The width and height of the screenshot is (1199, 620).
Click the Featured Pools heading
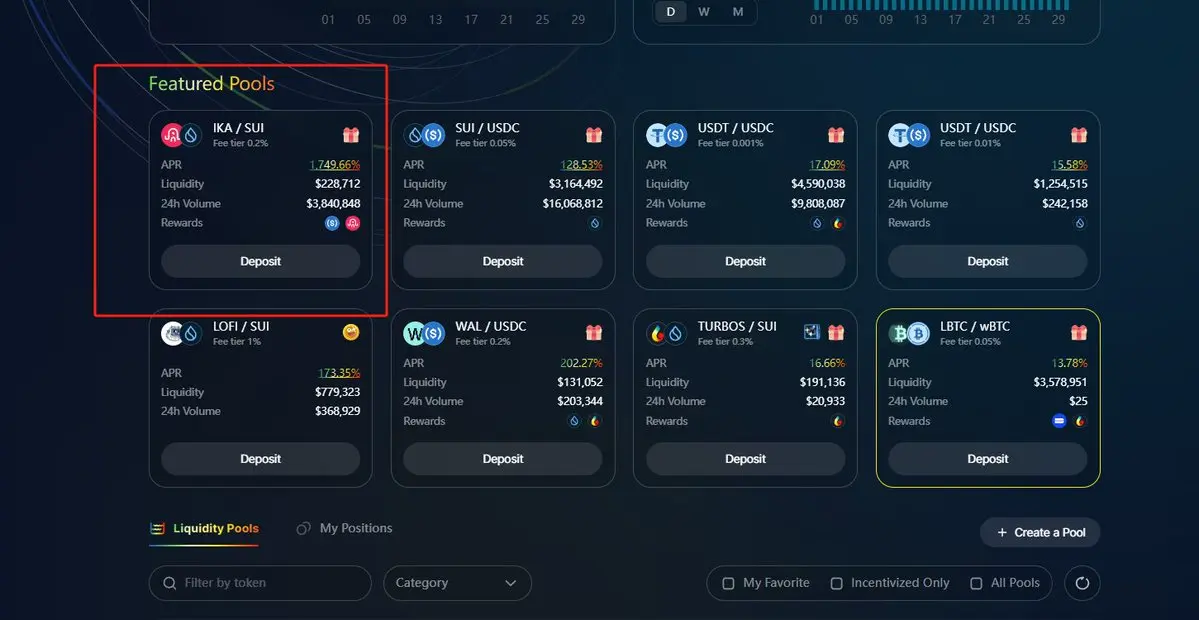[211, 83]
